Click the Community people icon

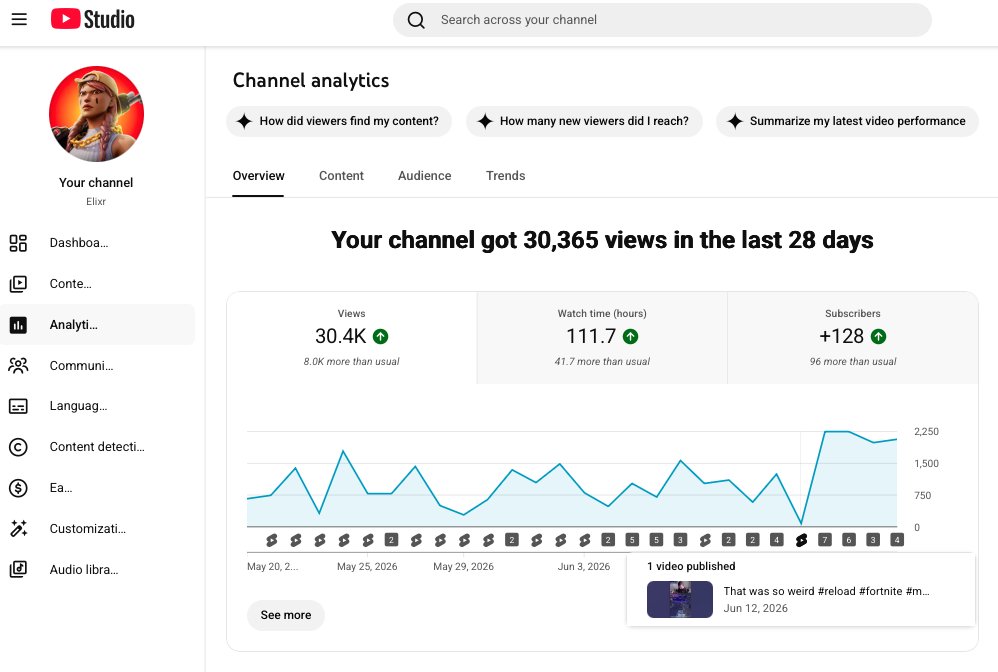coord(18,365)
